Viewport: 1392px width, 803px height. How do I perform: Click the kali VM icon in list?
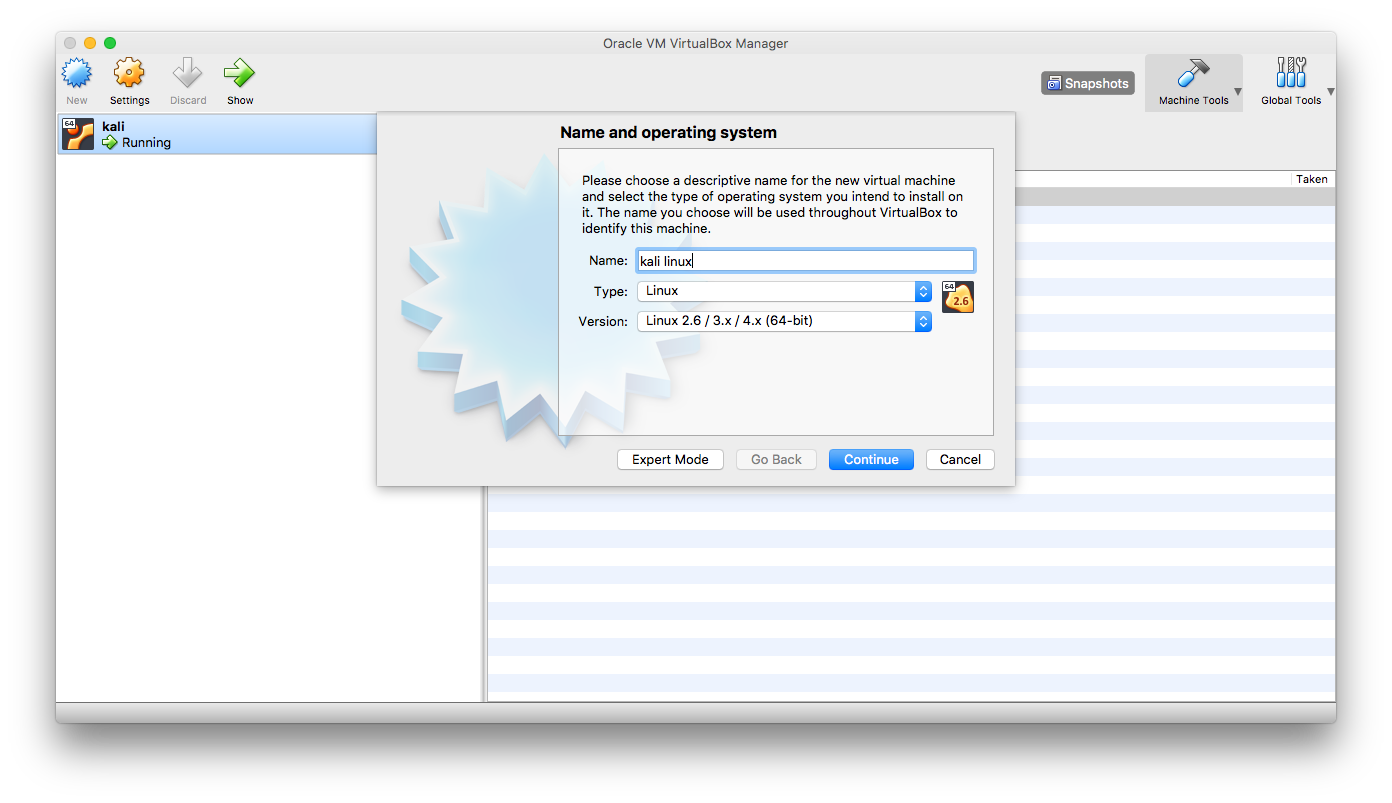[x=78, y=134]
